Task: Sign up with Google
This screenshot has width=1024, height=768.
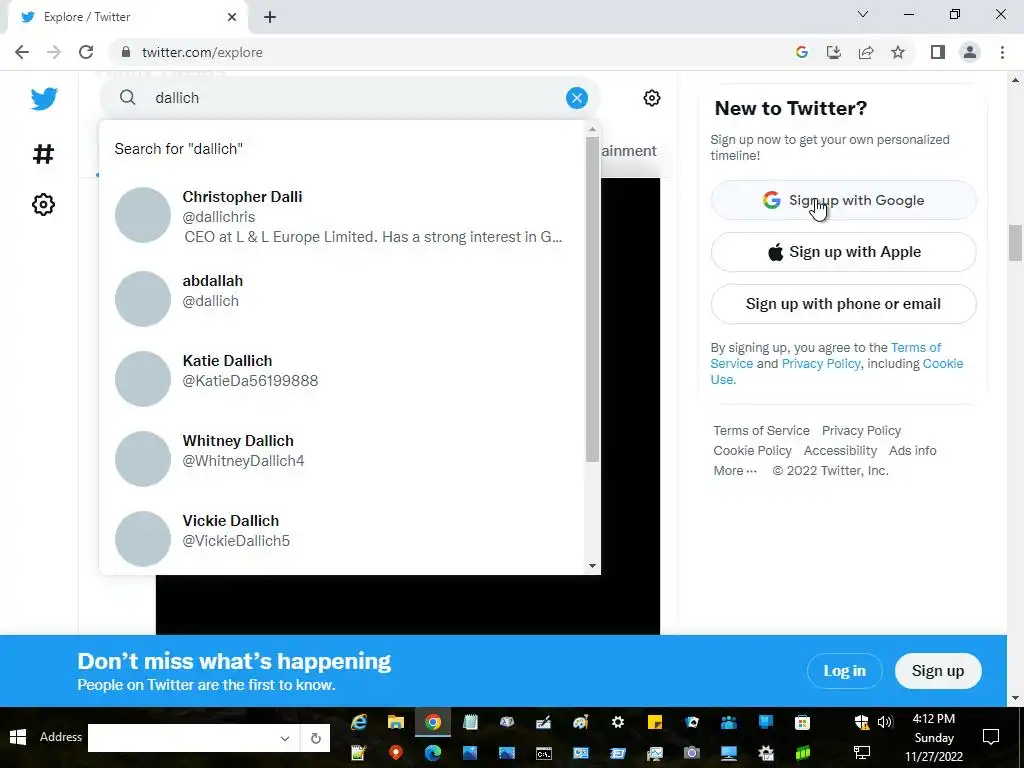Action: (x=843, y=200)
